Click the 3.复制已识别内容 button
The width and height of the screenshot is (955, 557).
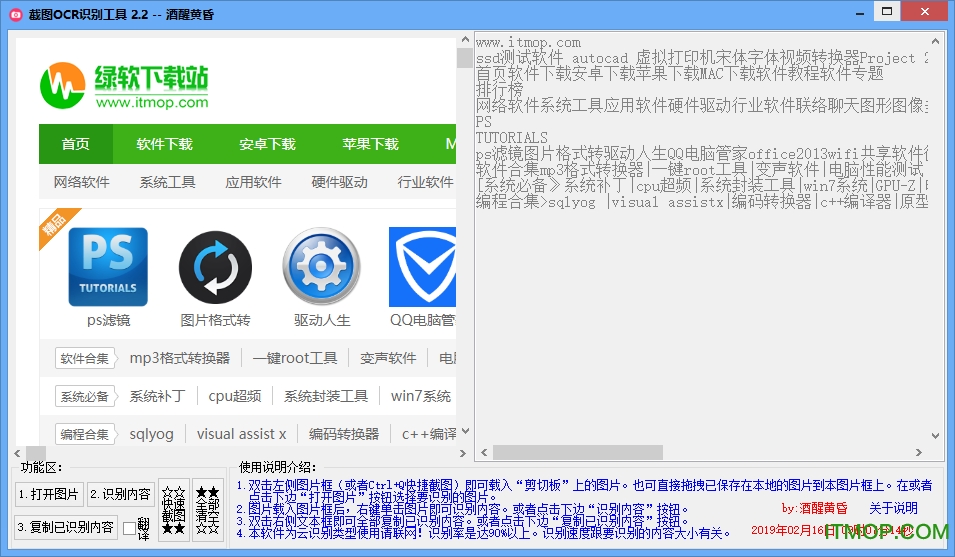coord(66,527)
